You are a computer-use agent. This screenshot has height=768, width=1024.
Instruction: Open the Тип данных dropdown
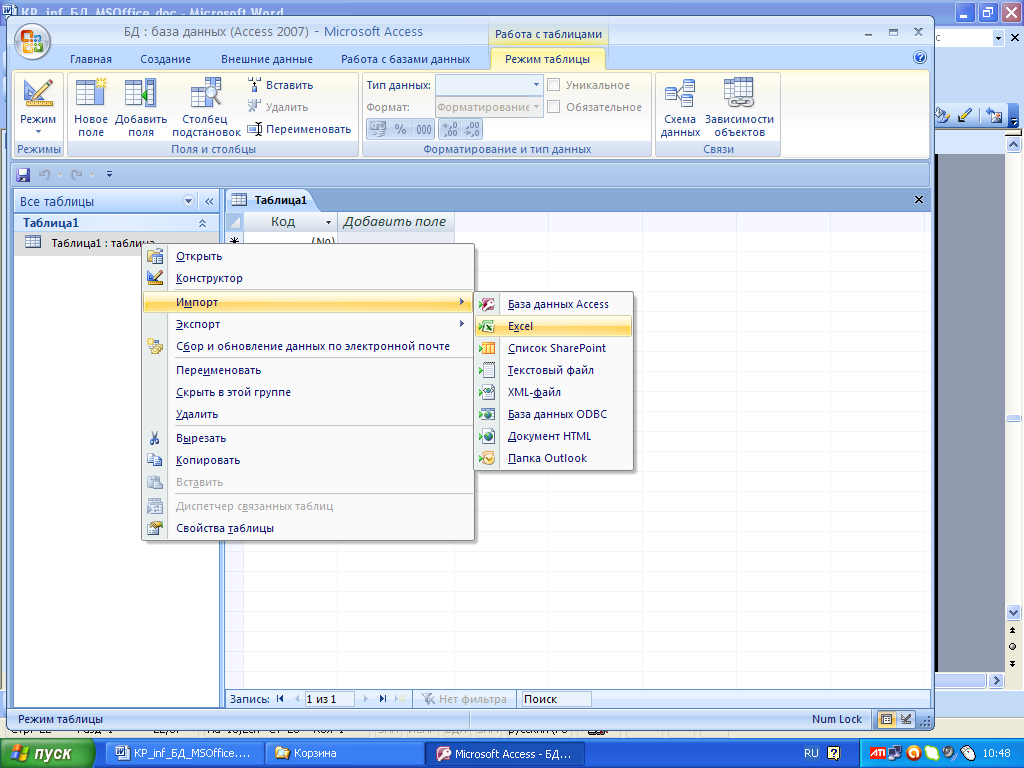(536, 84)
